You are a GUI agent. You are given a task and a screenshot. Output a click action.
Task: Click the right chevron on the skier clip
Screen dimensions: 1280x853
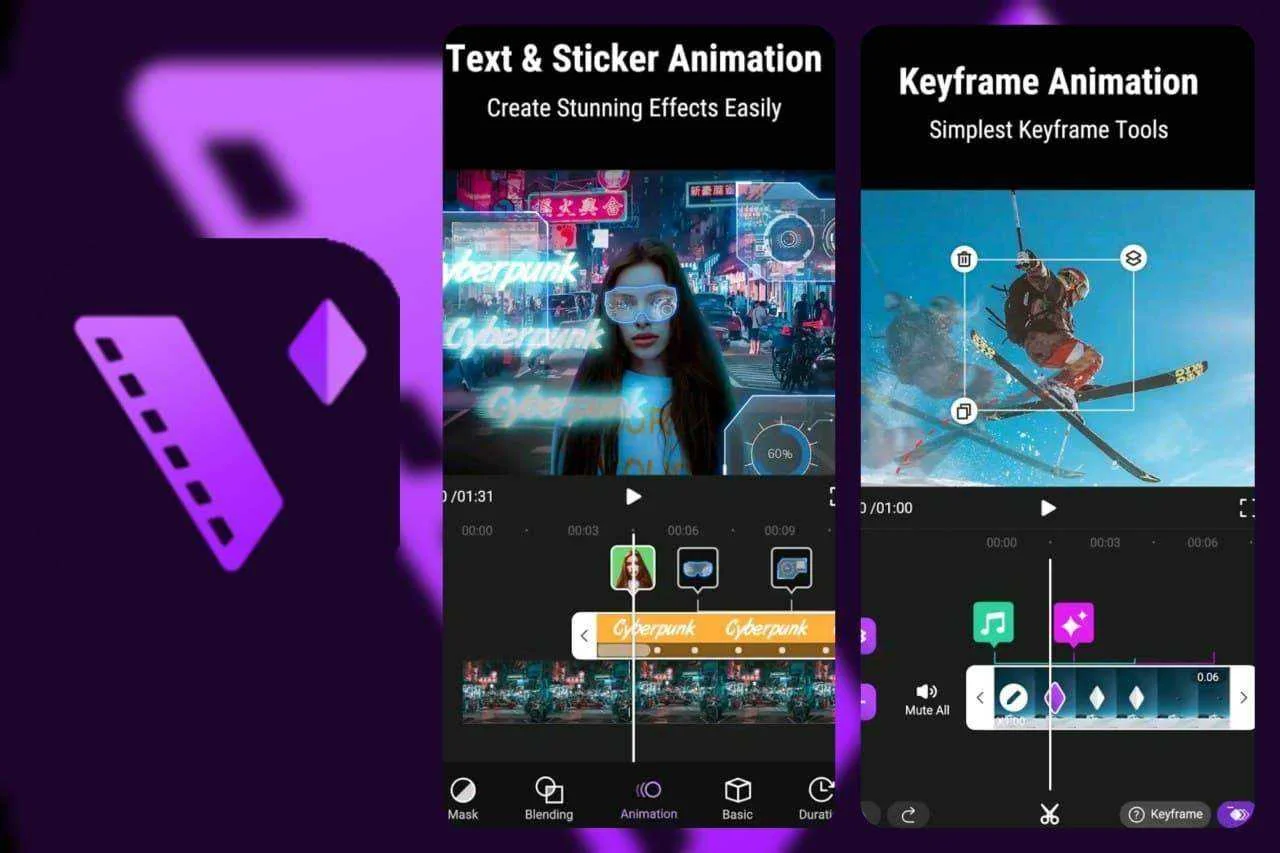(1243, 698)
